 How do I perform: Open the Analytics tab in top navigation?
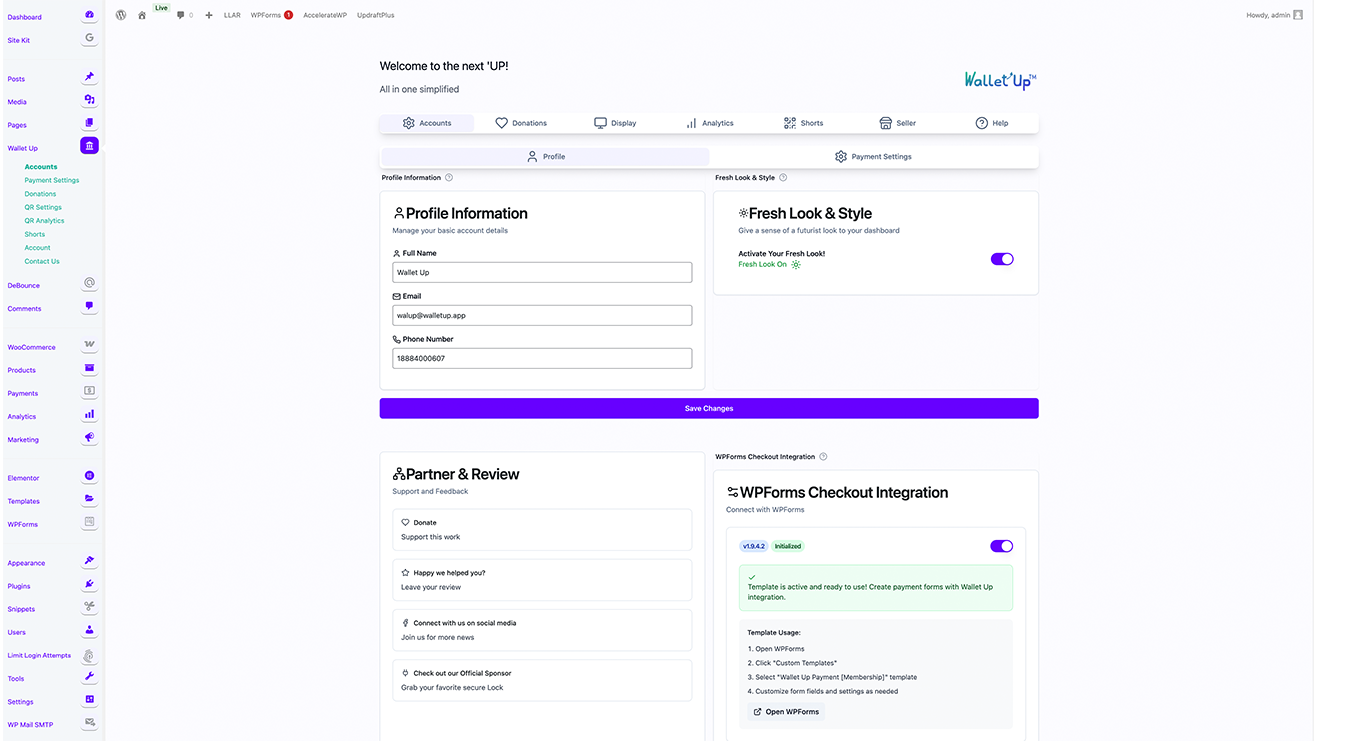[x=709, y=123]
